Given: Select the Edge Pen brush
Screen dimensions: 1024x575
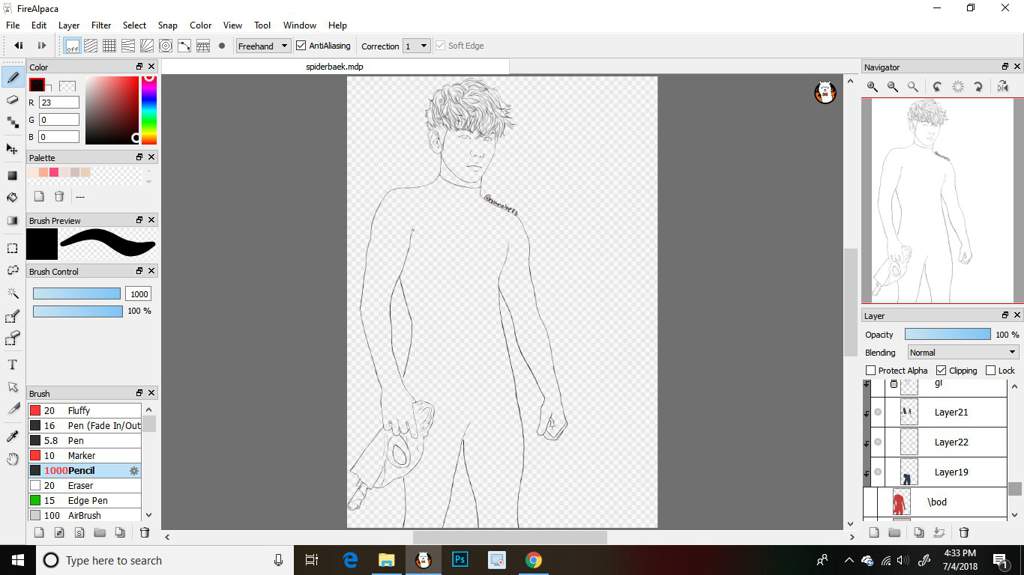Looking at the screenshot, I should (85, 501).
